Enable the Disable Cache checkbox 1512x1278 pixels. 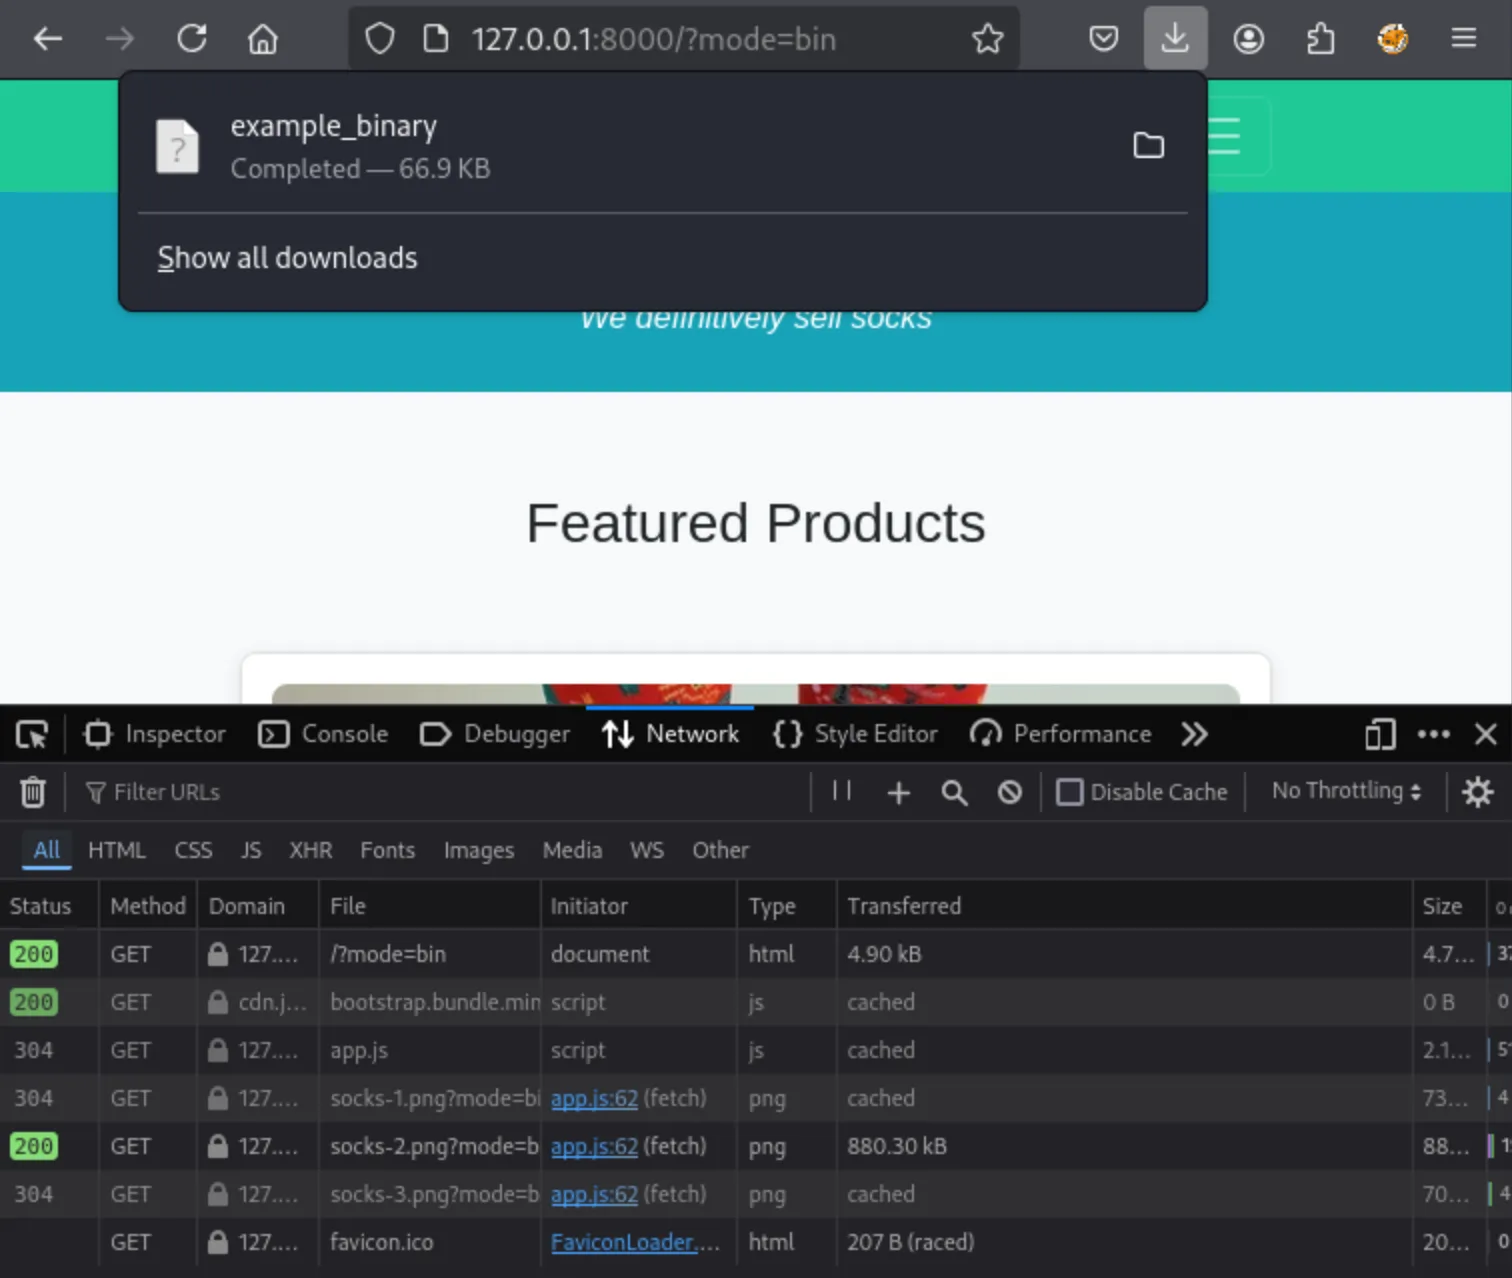click(1070, 792)
